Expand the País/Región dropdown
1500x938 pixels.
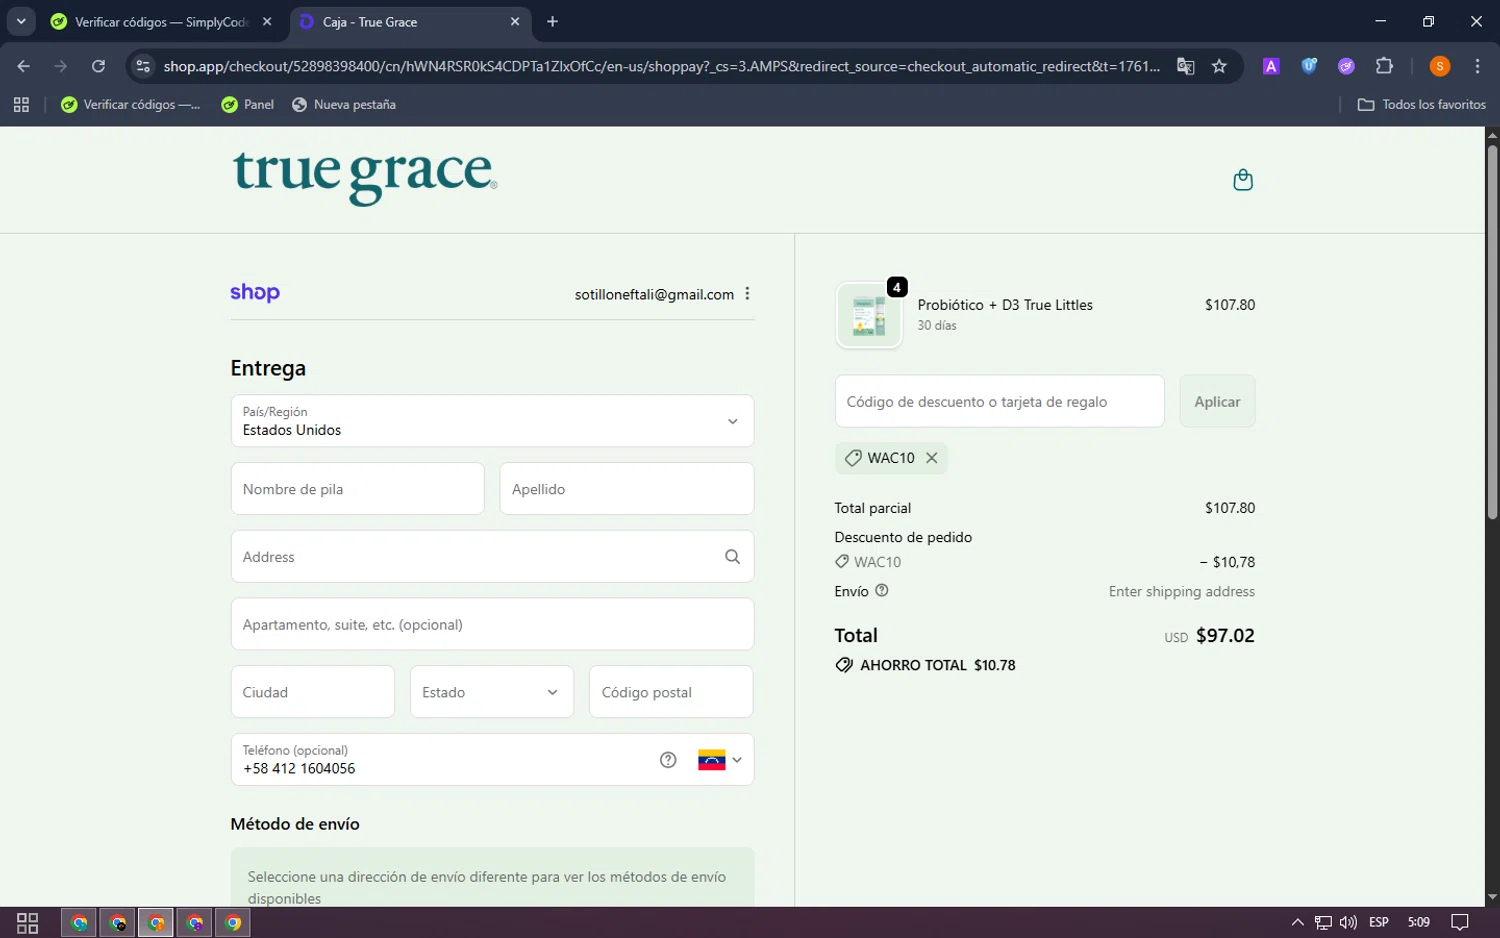[492, 421]
